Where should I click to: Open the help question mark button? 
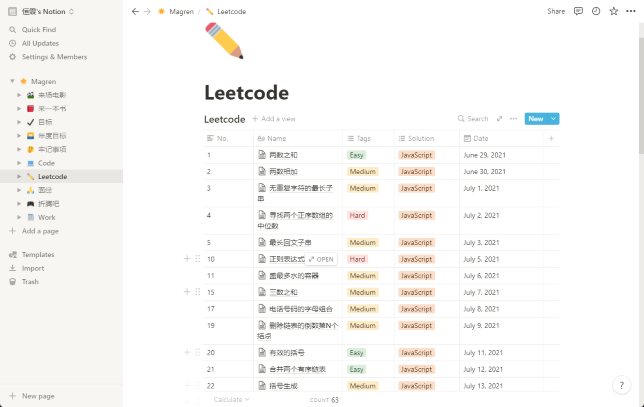(x=620, y=384)
